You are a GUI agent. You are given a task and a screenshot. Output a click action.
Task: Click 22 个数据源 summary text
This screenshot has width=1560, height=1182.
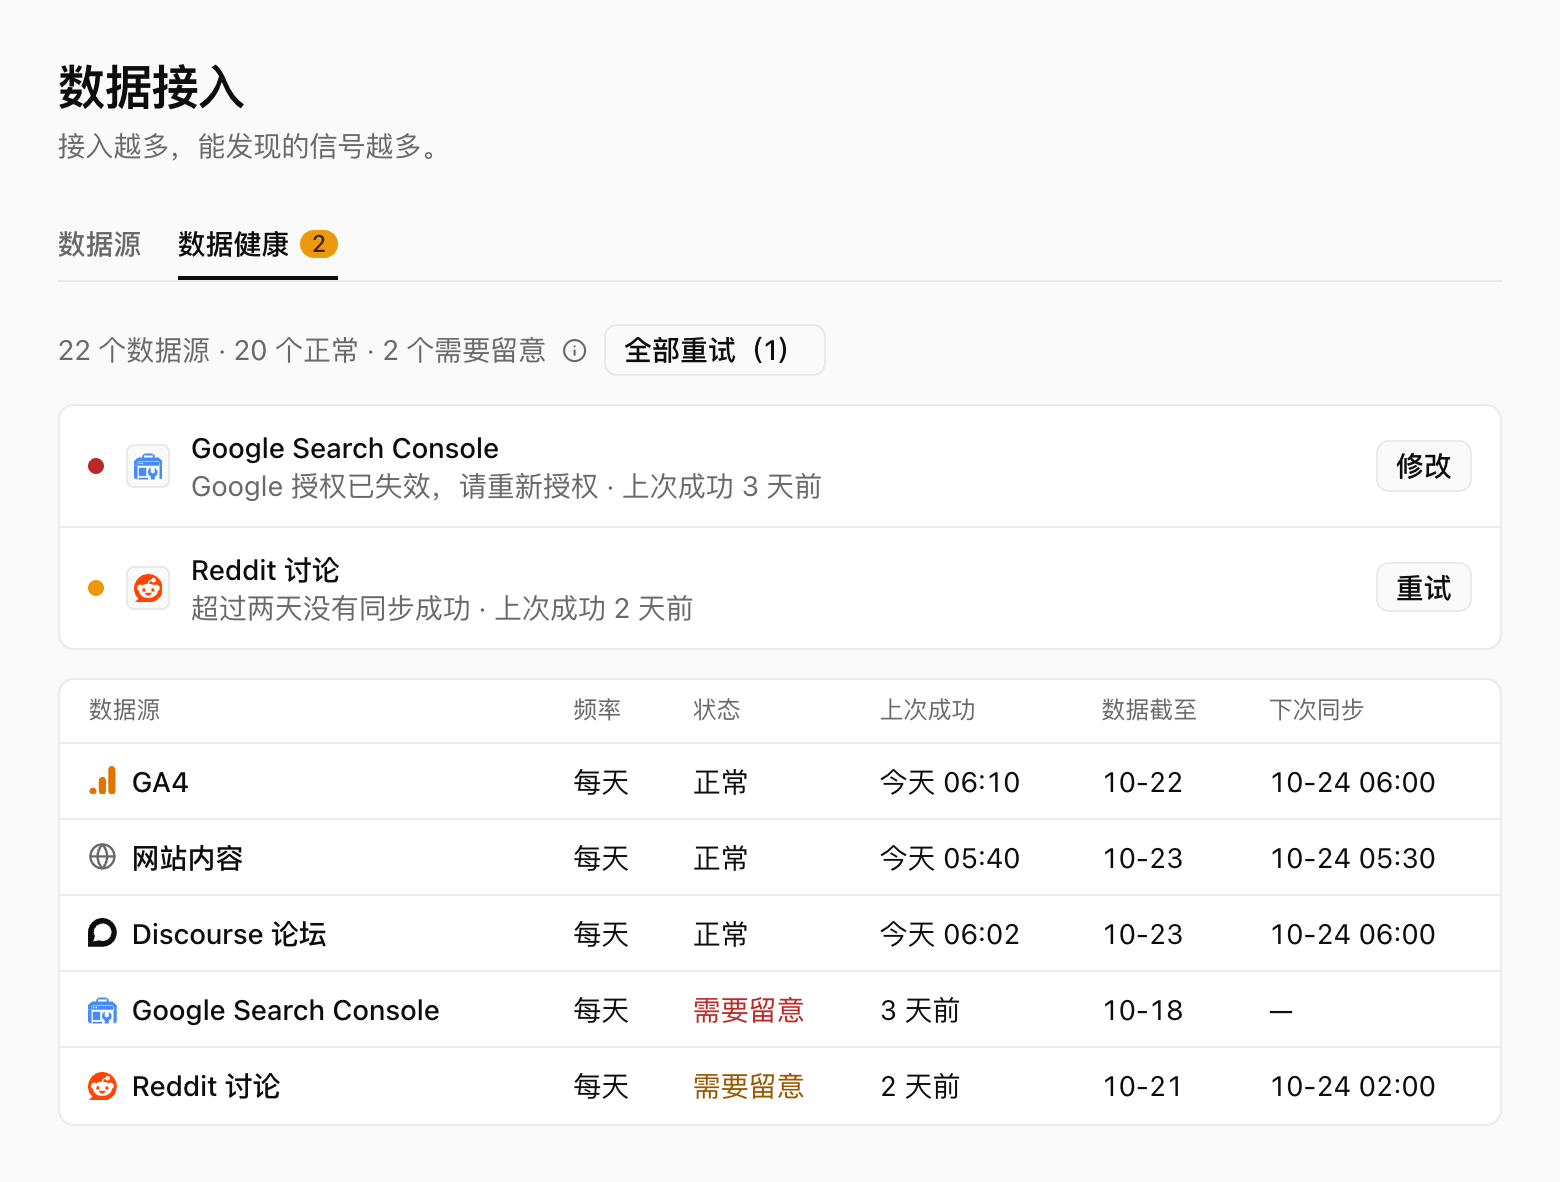point(134,350)
